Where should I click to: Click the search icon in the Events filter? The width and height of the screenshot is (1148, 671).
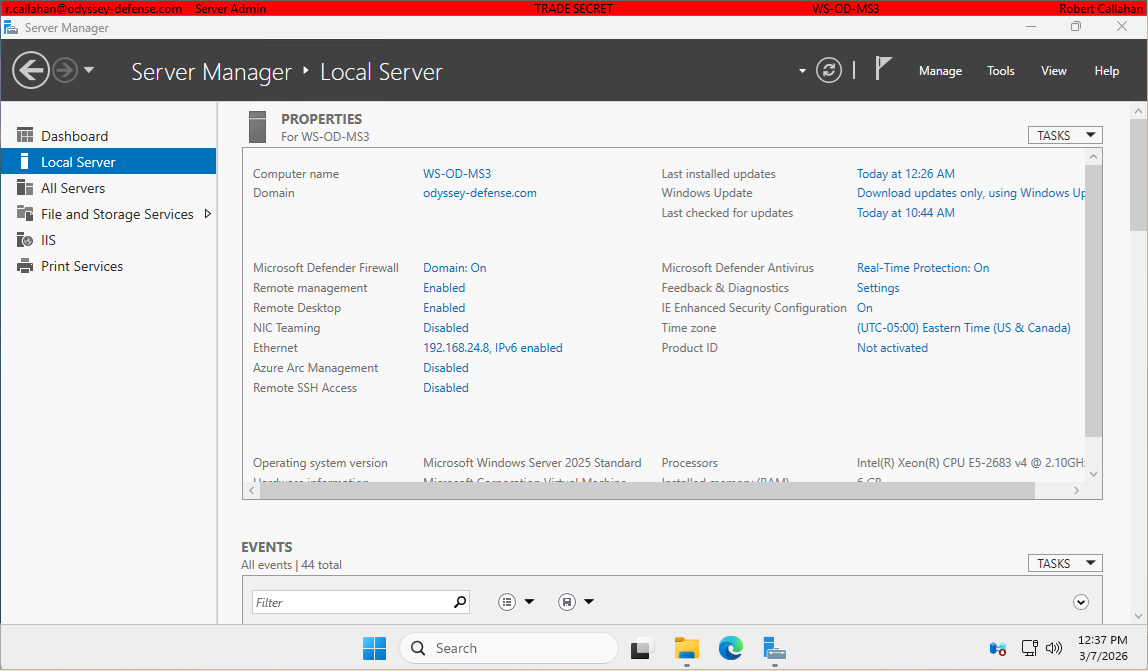[x=459, y=601]
